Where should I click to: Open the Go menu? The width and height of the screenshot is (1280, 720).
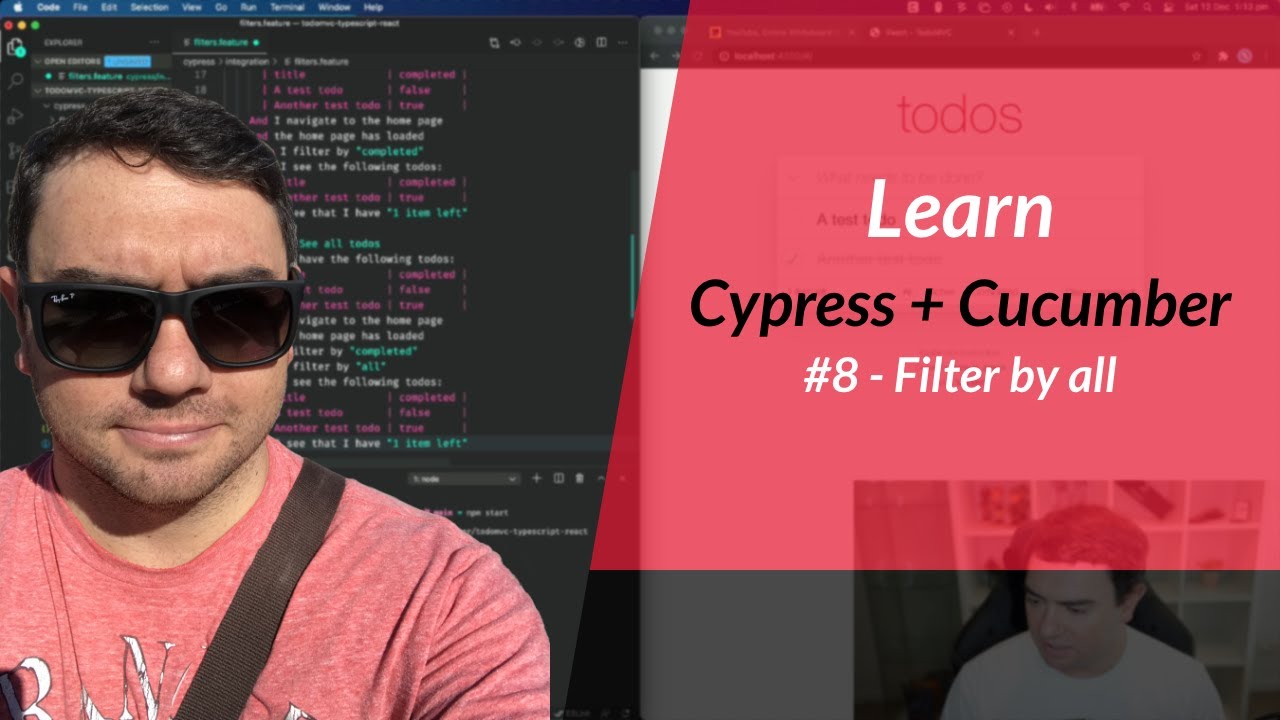221,7
